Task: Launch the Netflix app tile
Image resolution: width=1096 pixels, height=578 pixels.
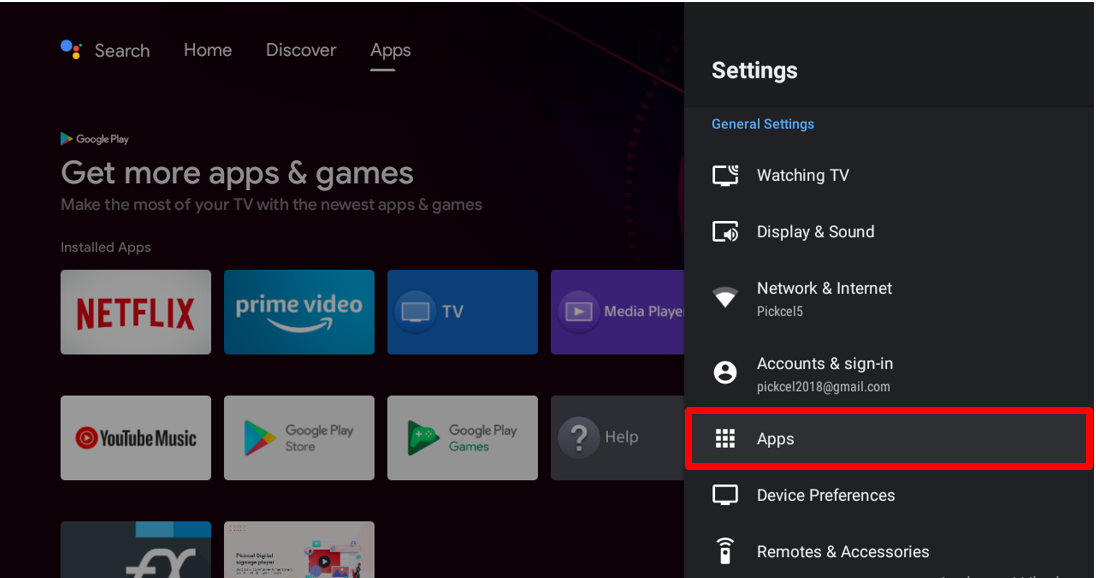Action: click(x=135, y=312)
